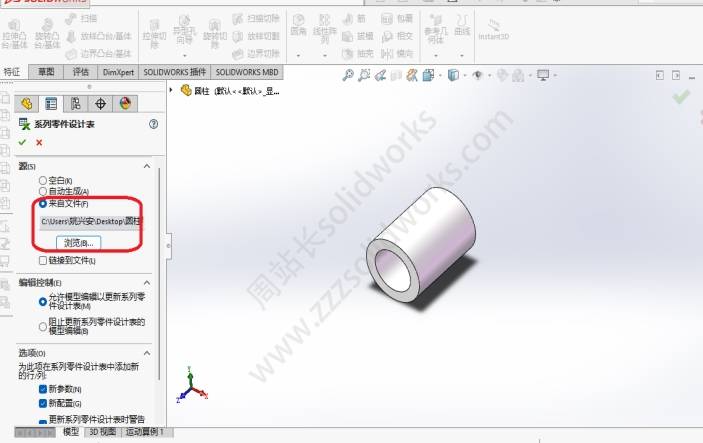Select the Swept Boss (扫描) tool
The width and height of the screenshot is (703, 443).
coord(82,18)
